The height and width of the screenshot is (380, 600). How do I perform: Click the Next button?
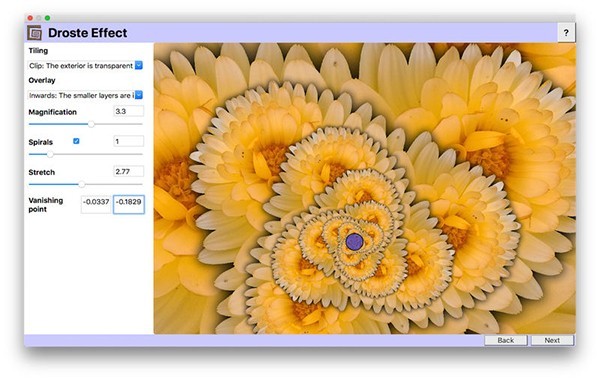(x=552, y=340)
